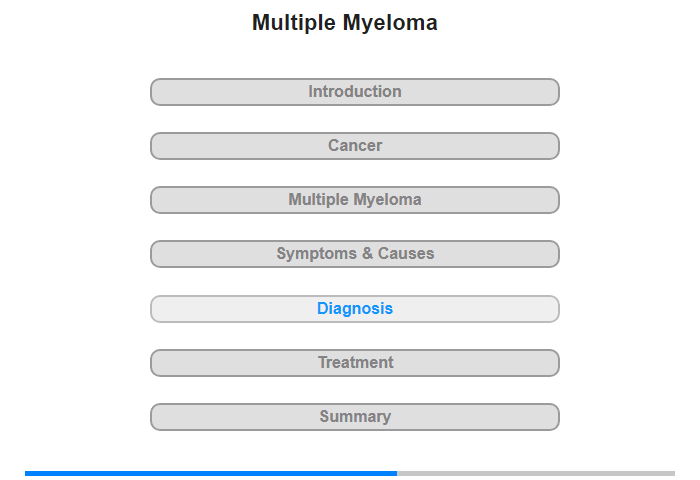Select the blue Diagnosis link text
The width and height of the screenshot is (700, 480).
[x=355, y=309]
